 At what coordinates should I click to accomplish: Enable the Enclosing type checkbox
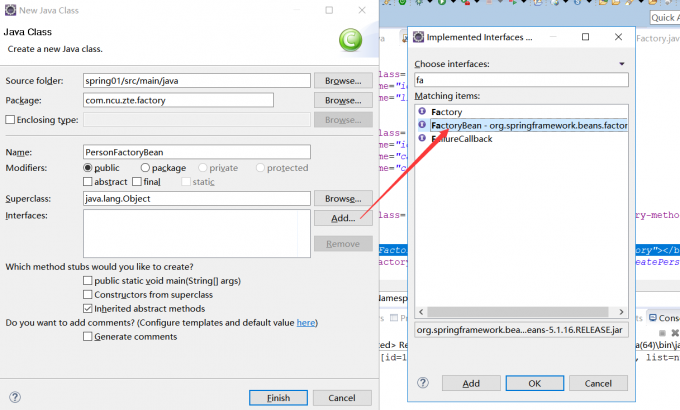(10, 120)
